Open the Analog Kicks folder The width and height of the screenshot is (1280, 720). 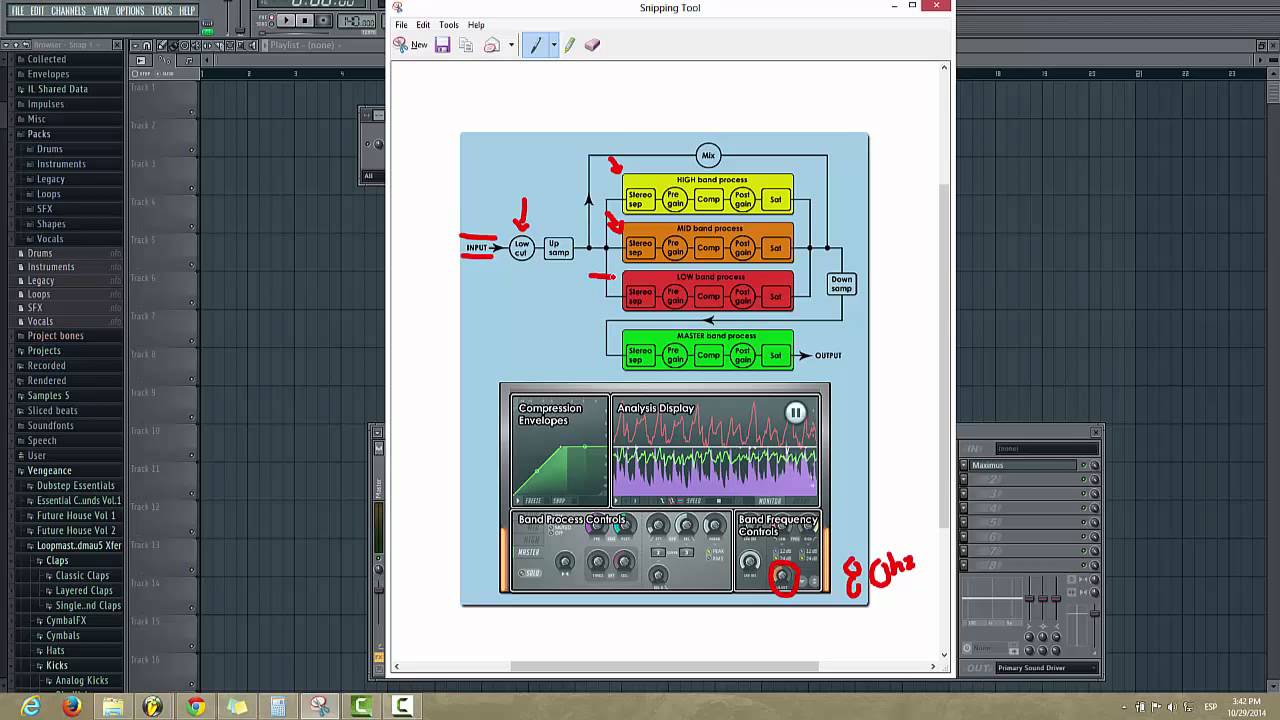pos(83,681)
